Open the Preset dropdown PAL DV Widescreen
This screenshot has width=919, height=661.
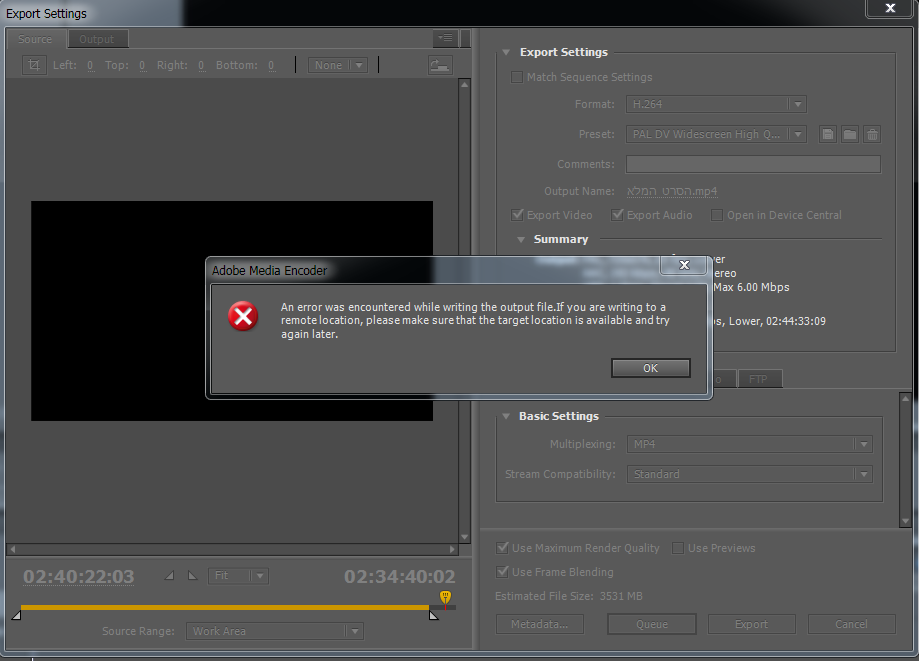click(x=716, y=134)
